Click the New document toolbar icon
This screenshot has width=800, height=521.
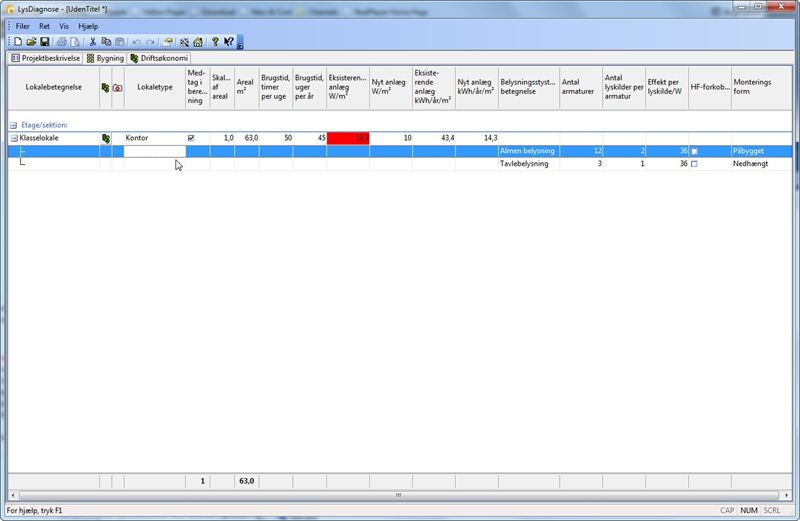click(18, 42)
